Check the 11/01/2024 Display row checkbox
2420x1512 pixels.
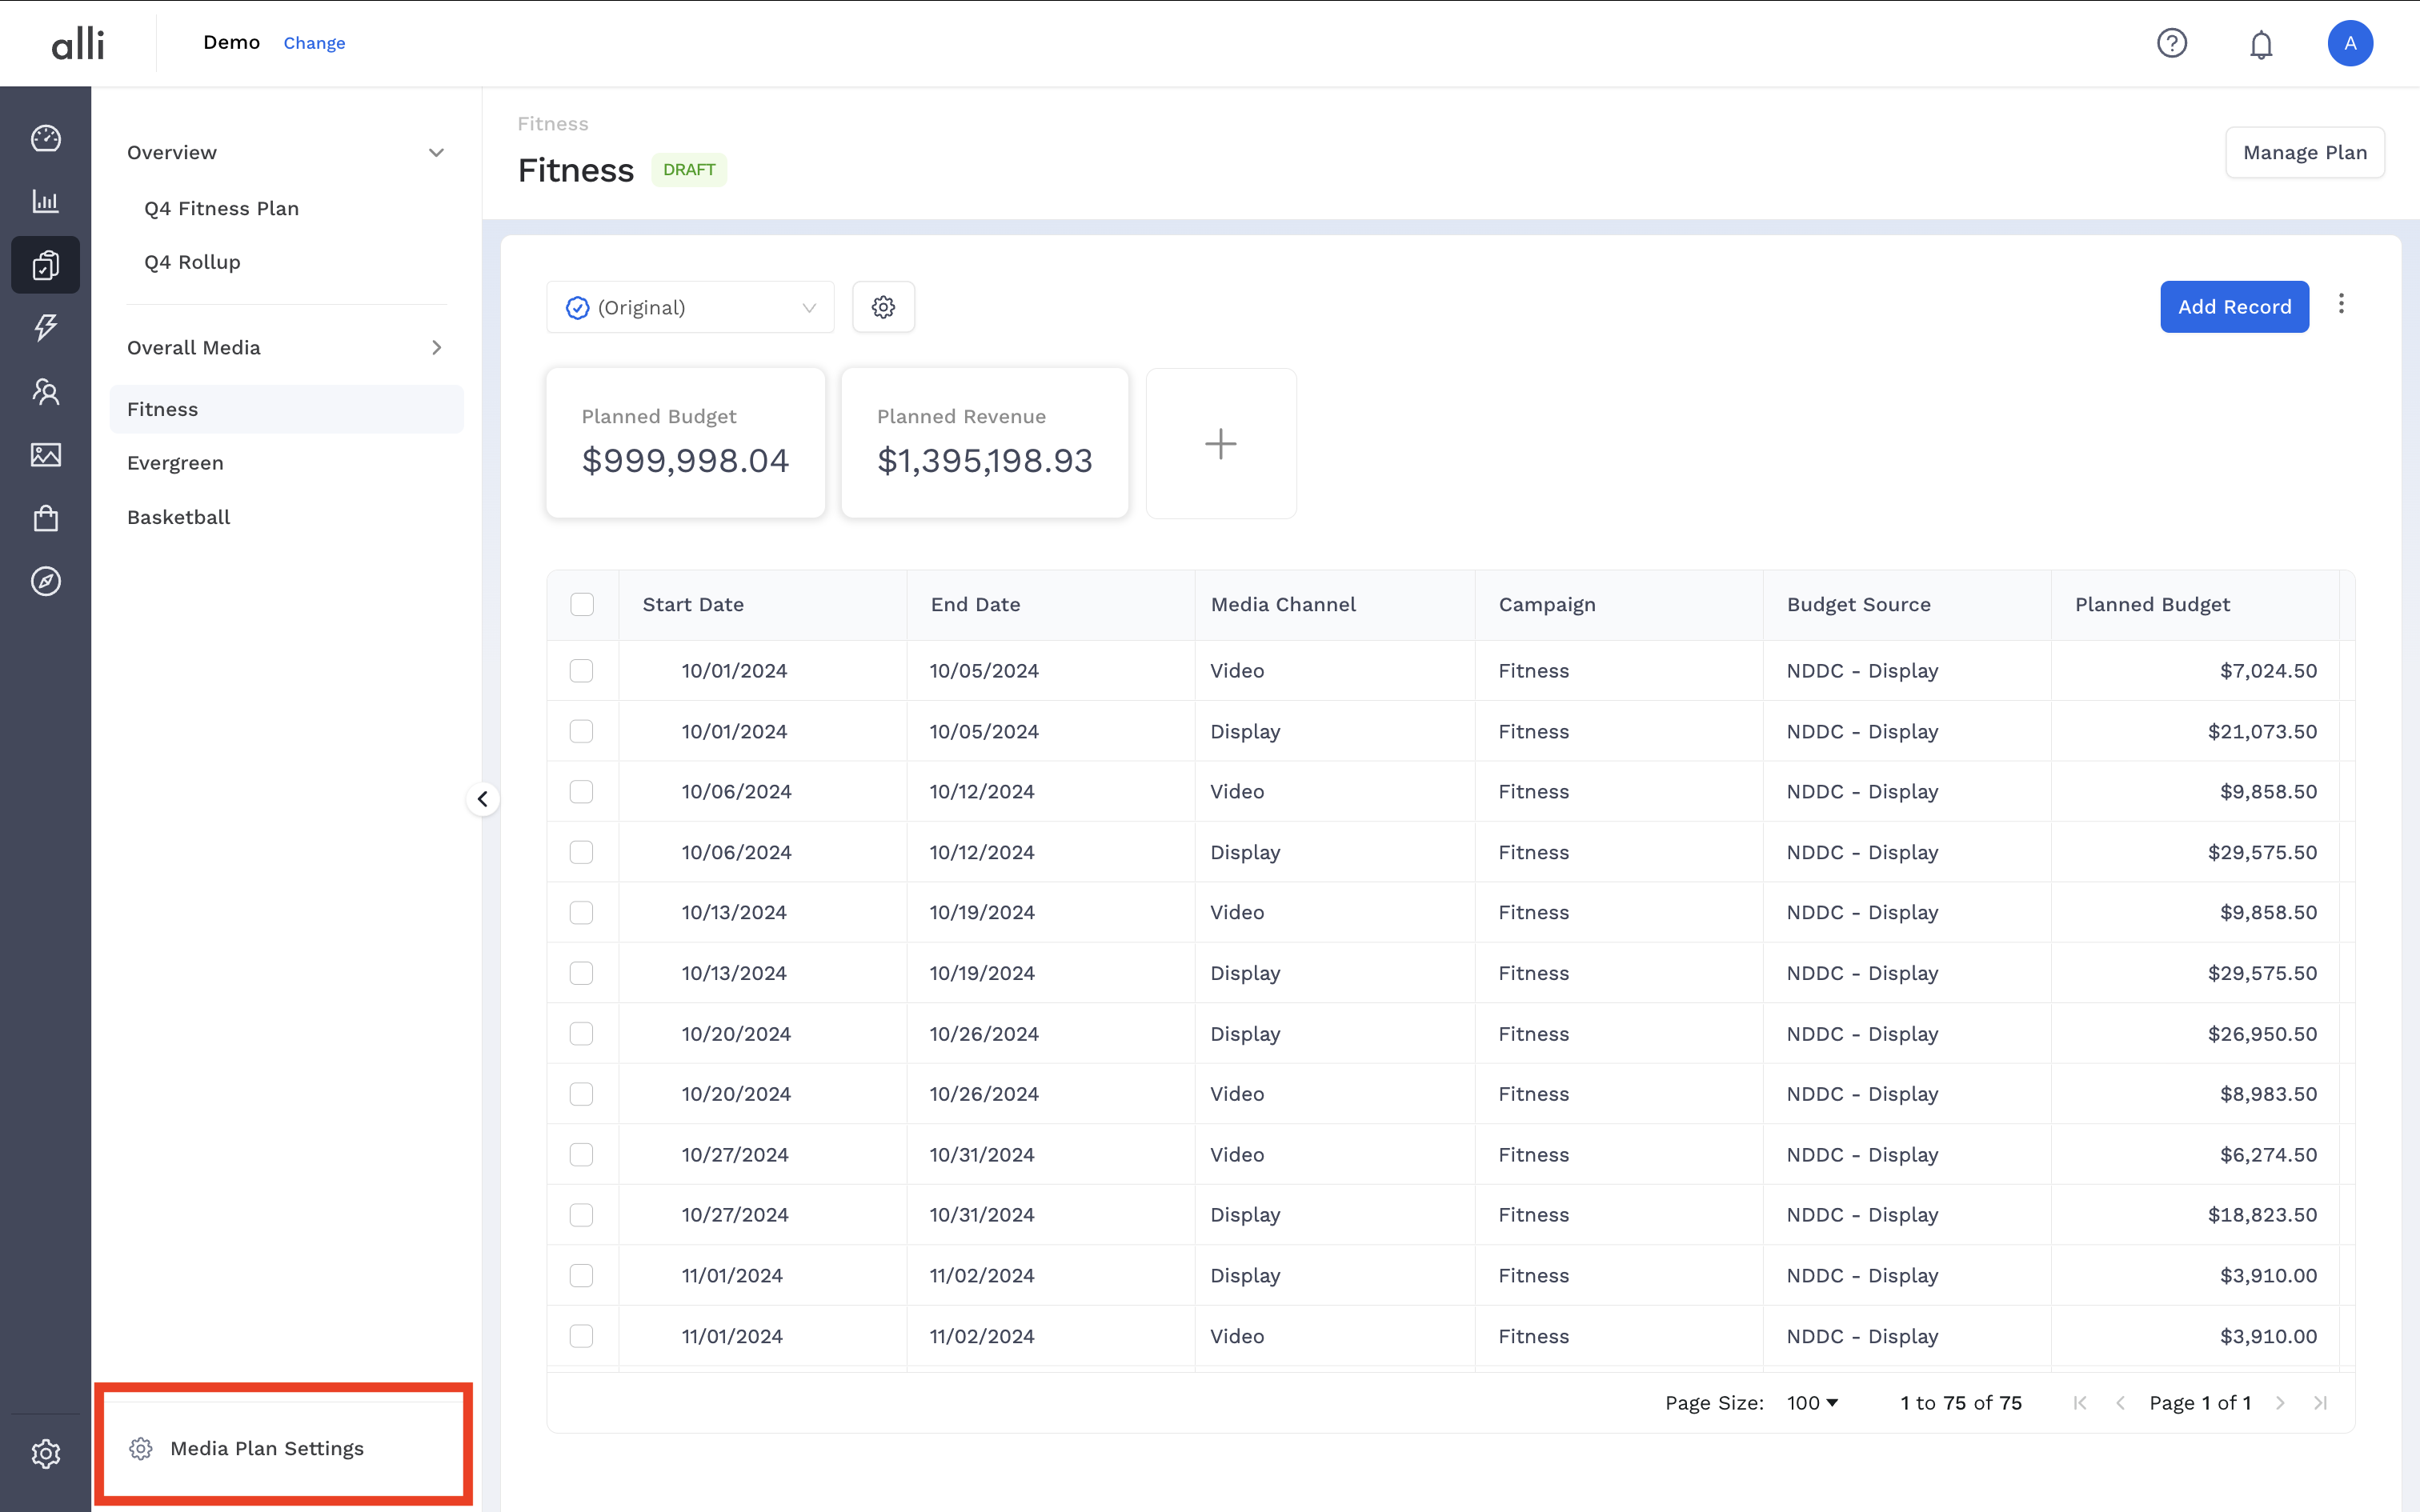581,1275
